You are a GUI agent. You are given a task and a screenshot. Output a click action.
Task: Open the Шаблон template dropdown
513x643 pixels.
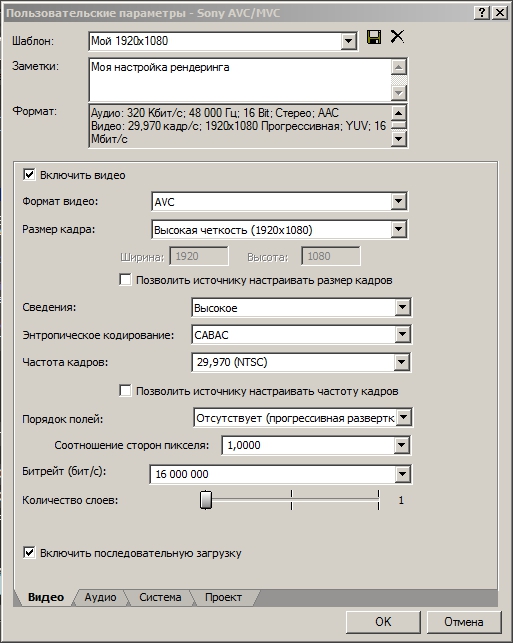click(348, 41)
